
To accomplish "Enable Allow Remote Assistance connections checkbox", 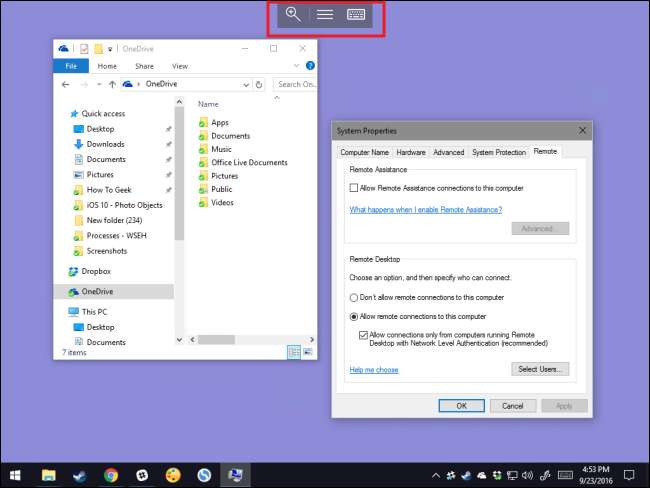I will pos(354,188).
